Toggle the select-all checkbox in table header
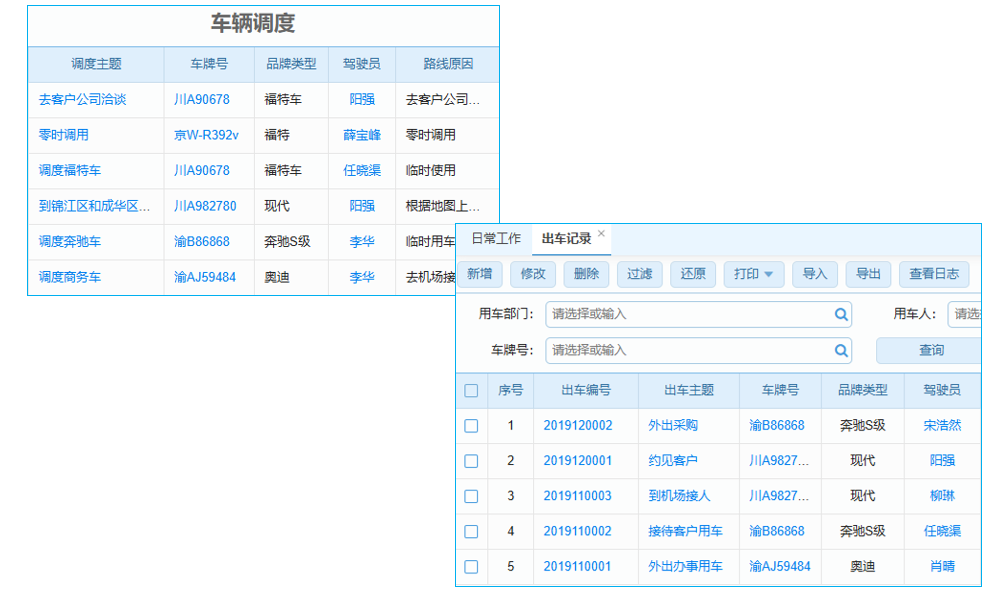Image resolution: width=1000 pixels, height=600 pixels. pyautogui.click(x=471, y=390)
